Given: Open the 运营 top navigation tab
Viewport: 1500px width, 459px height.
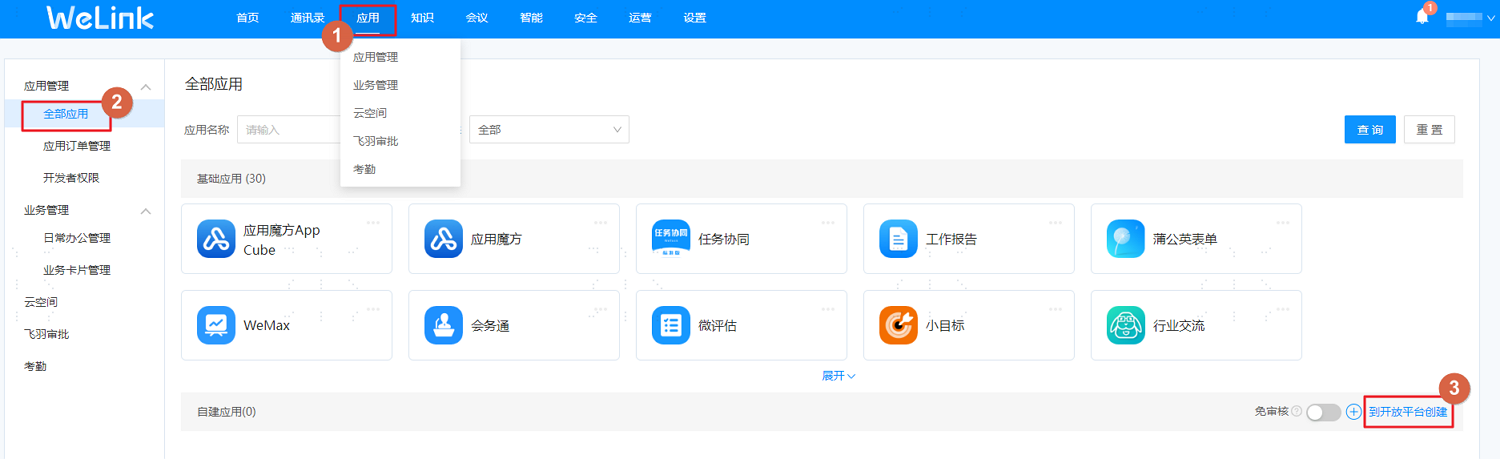Looking at the screenshot, I should pyautogui.click(x=640, y=18).
